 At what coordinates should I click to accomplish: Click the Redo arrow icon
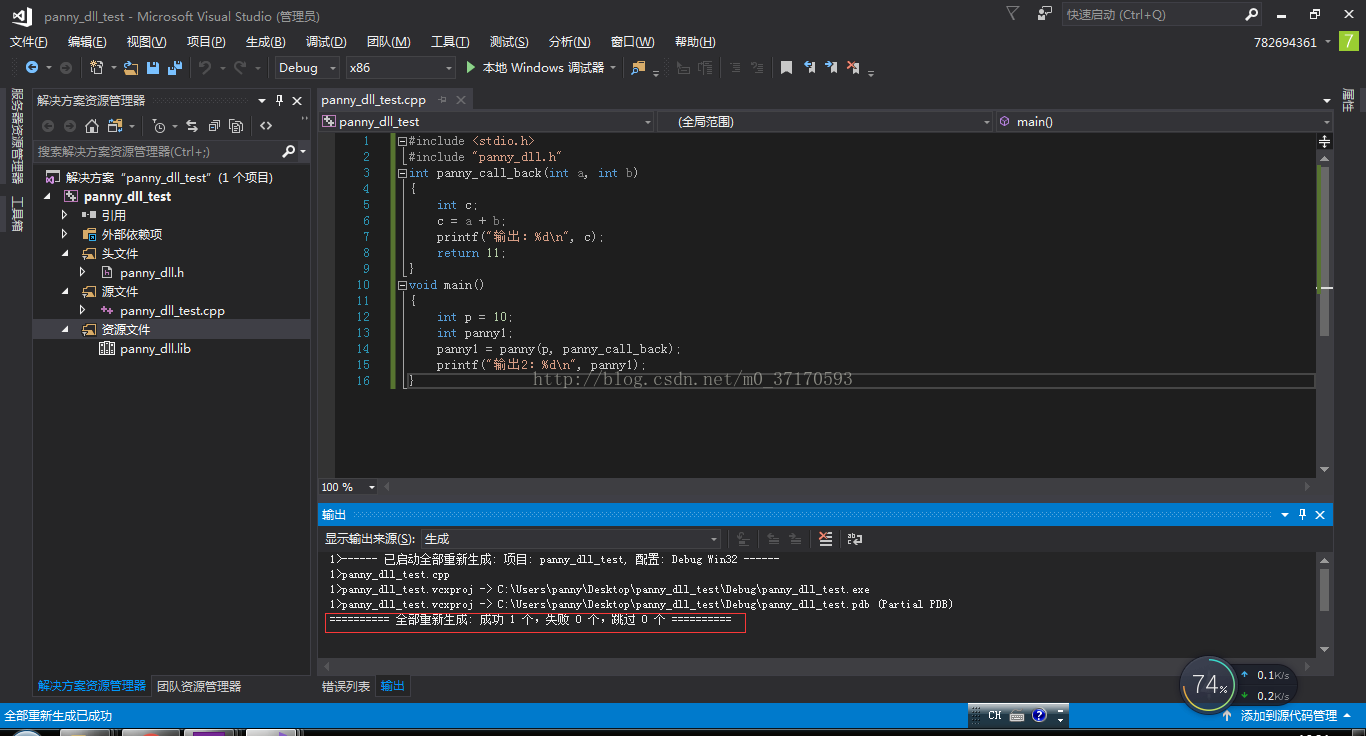[x=240, y=68]
